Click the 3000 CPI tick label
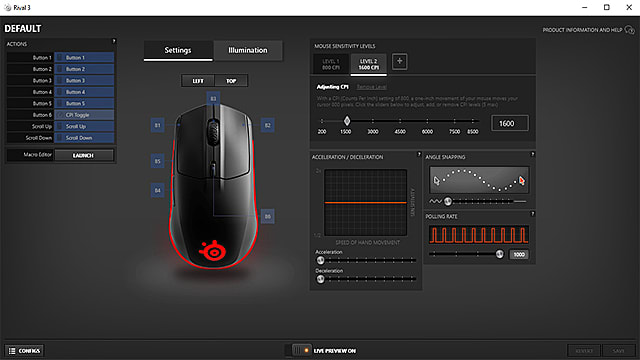The image size is (640, 360). (x=373, y=131)
